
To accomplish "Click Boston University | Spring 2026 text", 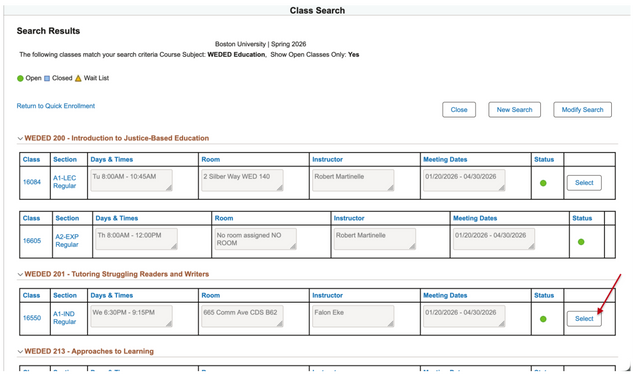I will coord(260,44).
